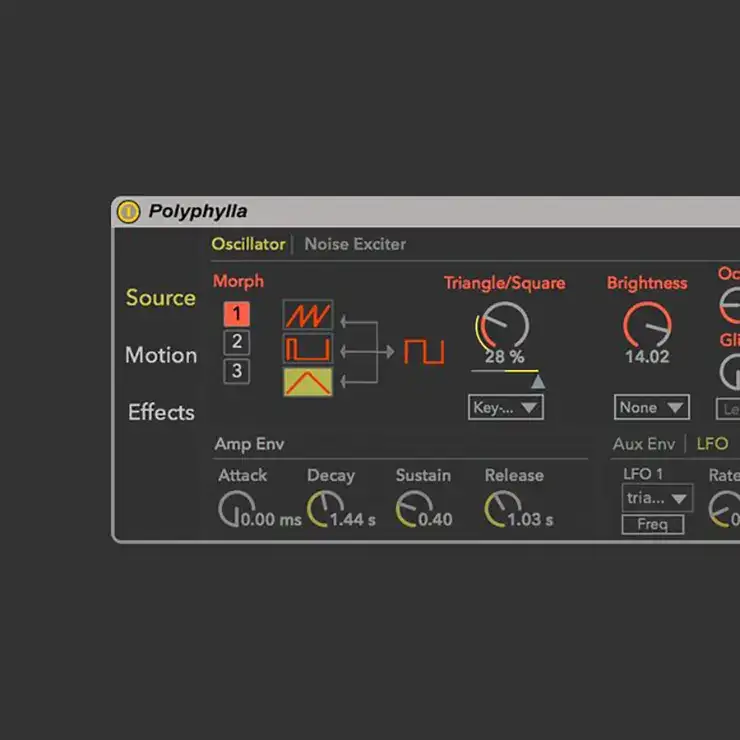Click the 0.00 ms Attack value
This screenshot has width=740, height=740.
[271, 520]
